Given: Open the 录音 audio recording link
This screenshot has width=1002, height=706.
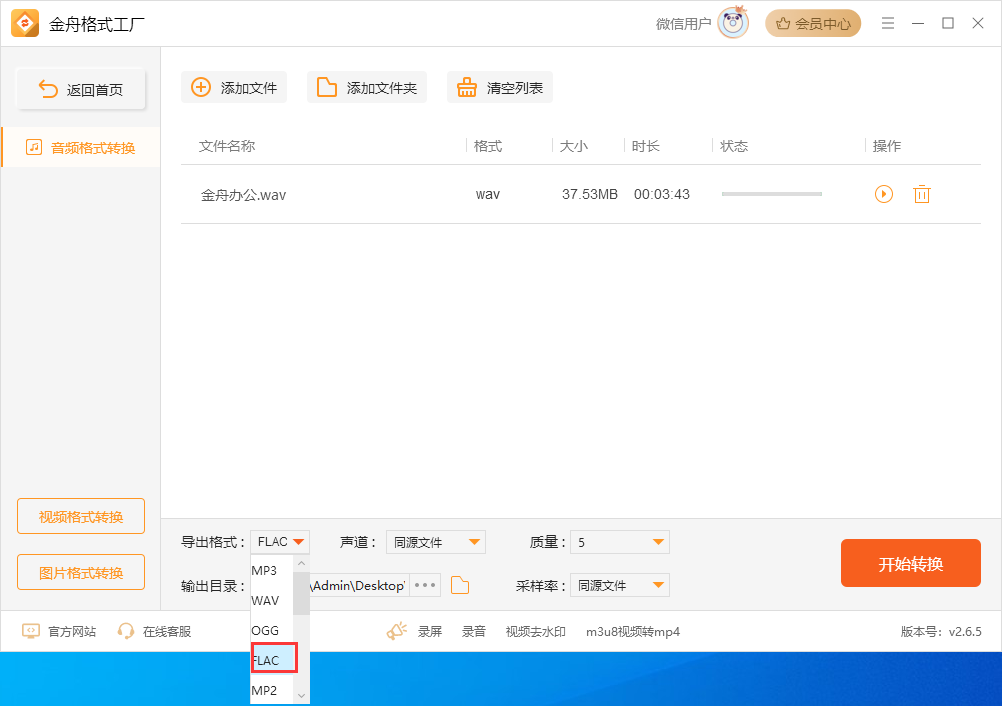Looking at the screenshot, I should (x=474, y=631).
